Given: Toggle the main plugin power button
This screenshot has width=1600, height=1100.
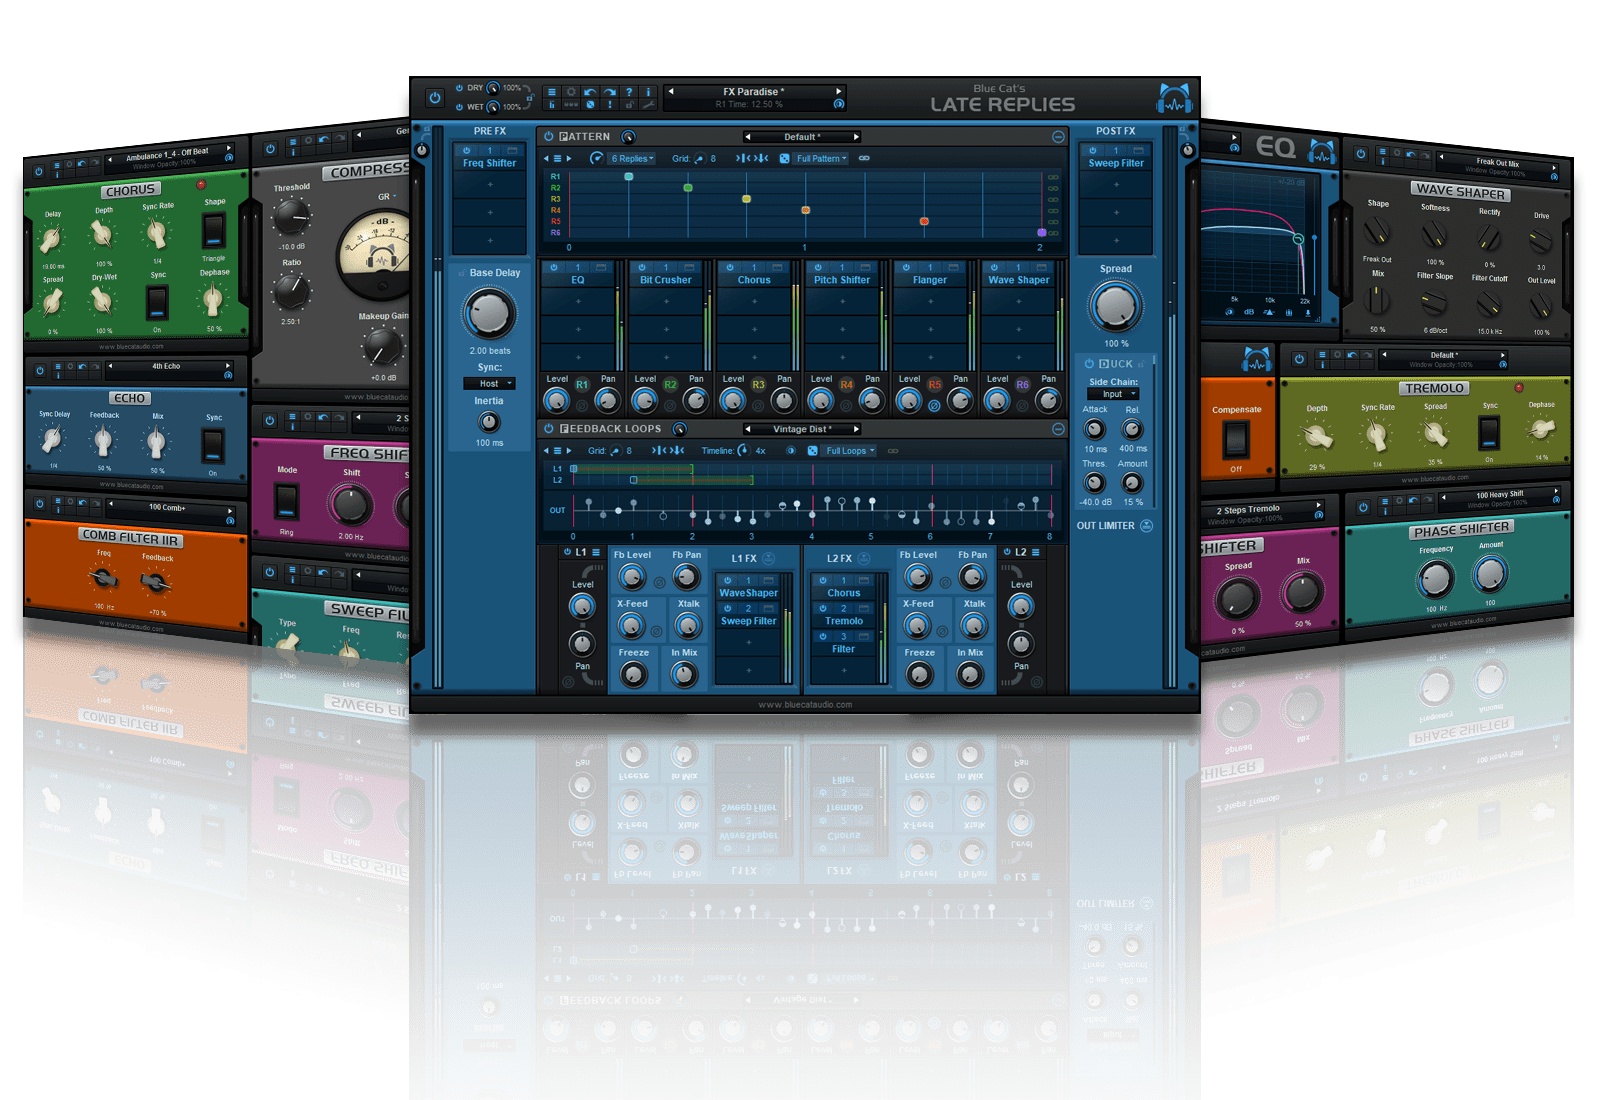Looking at the screenshot, I should (434, 98).
